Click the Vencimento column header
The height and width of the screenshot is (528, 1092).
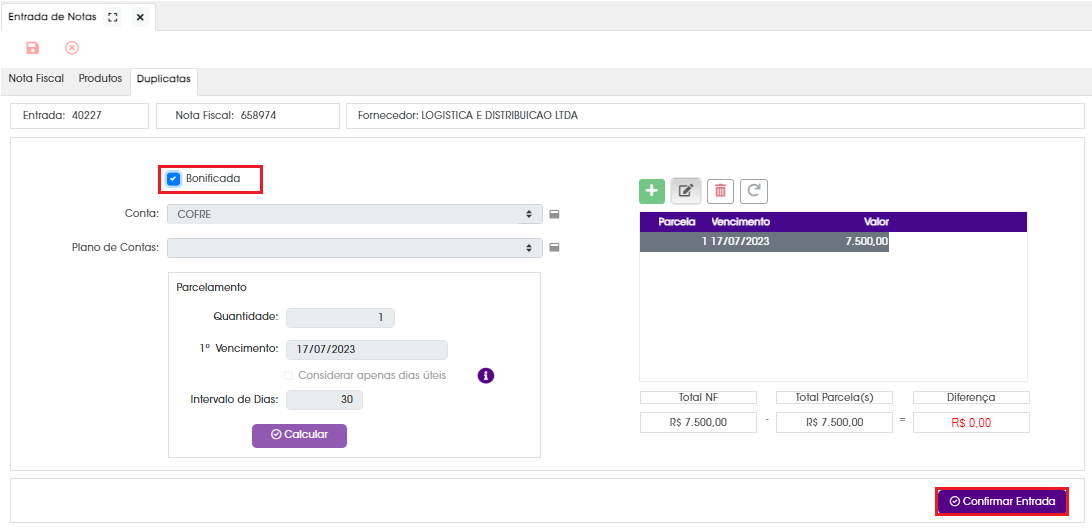click(x=740, y=222)
